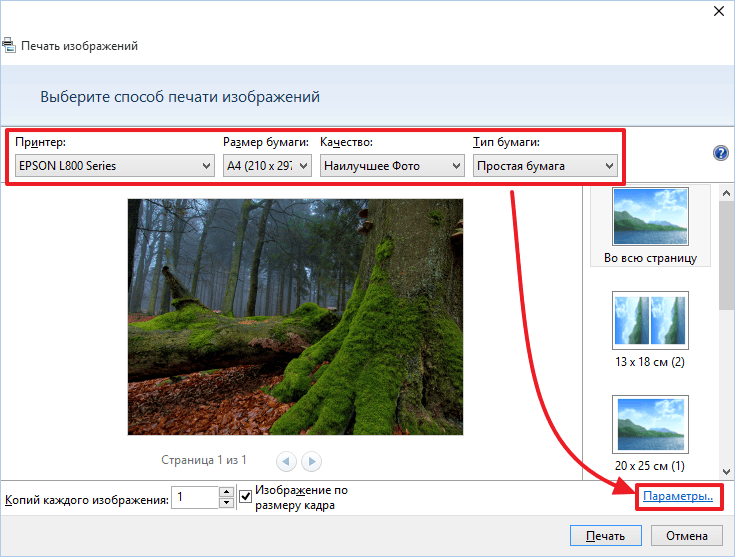Click the layout list scrollbar thumb
This screenshot has height=557, width=735.
click(726, 255)
